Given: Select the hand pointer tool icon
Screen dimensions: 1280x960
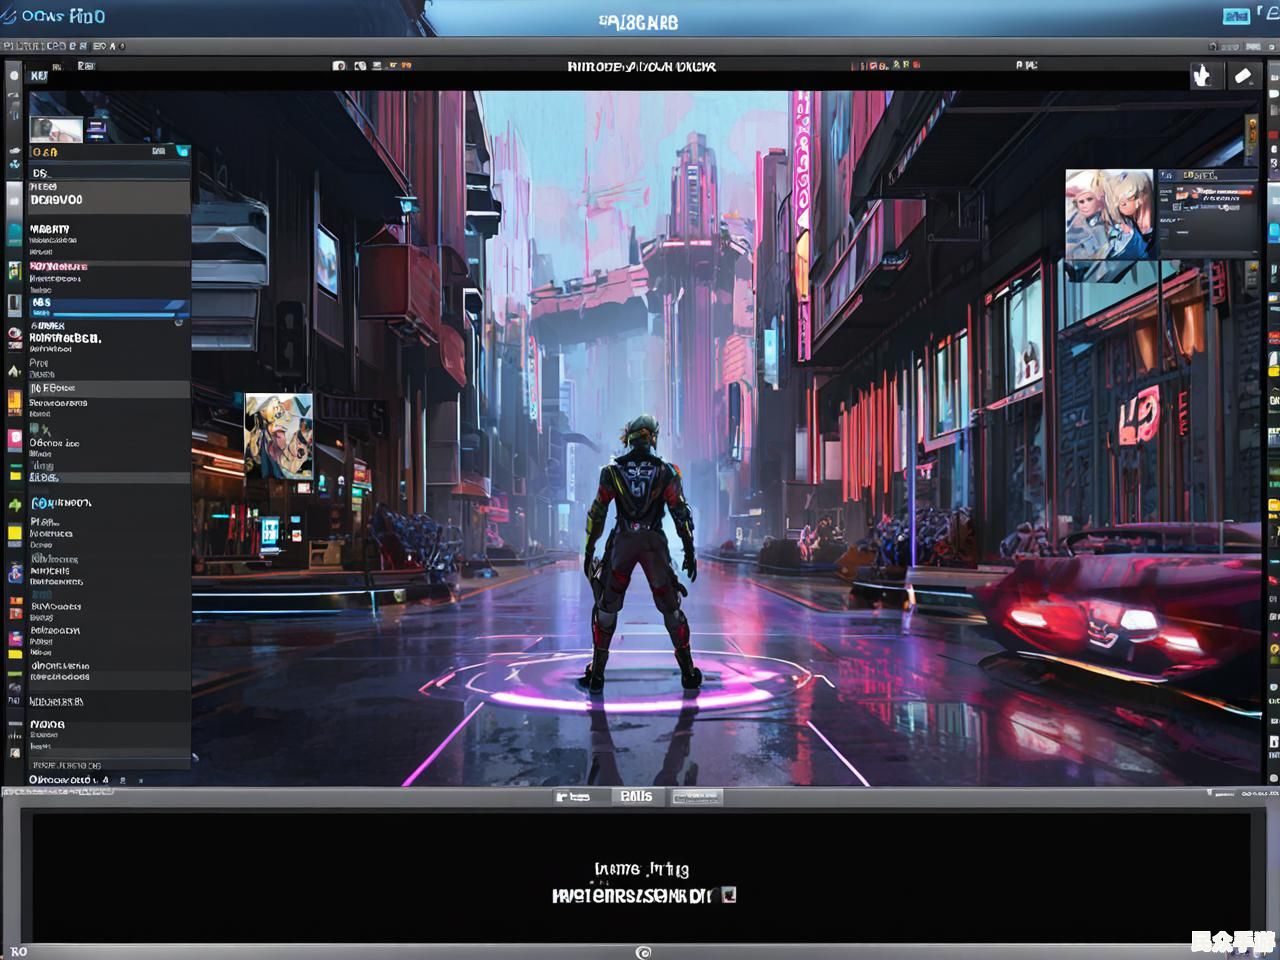Looking at the screenshot, I should click(x=1202, y=76).
